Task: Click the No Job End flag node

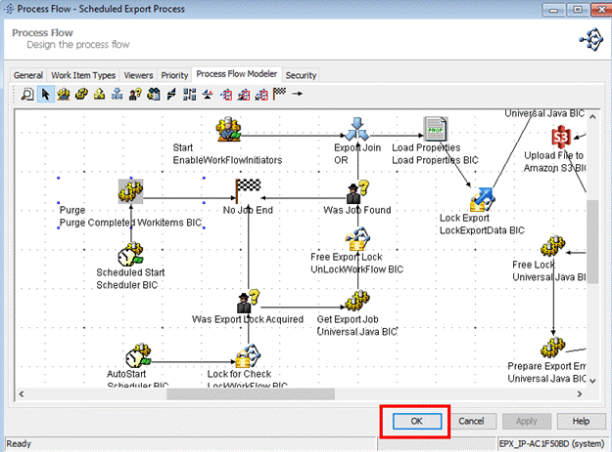Action: click(246, 188)
